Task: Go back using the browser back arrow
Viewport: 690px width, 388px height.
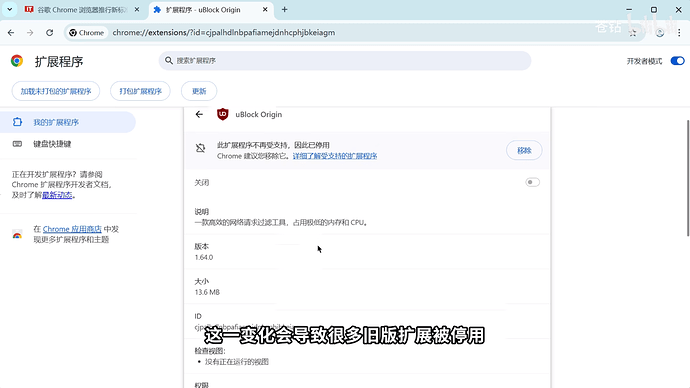Action: 11,33
